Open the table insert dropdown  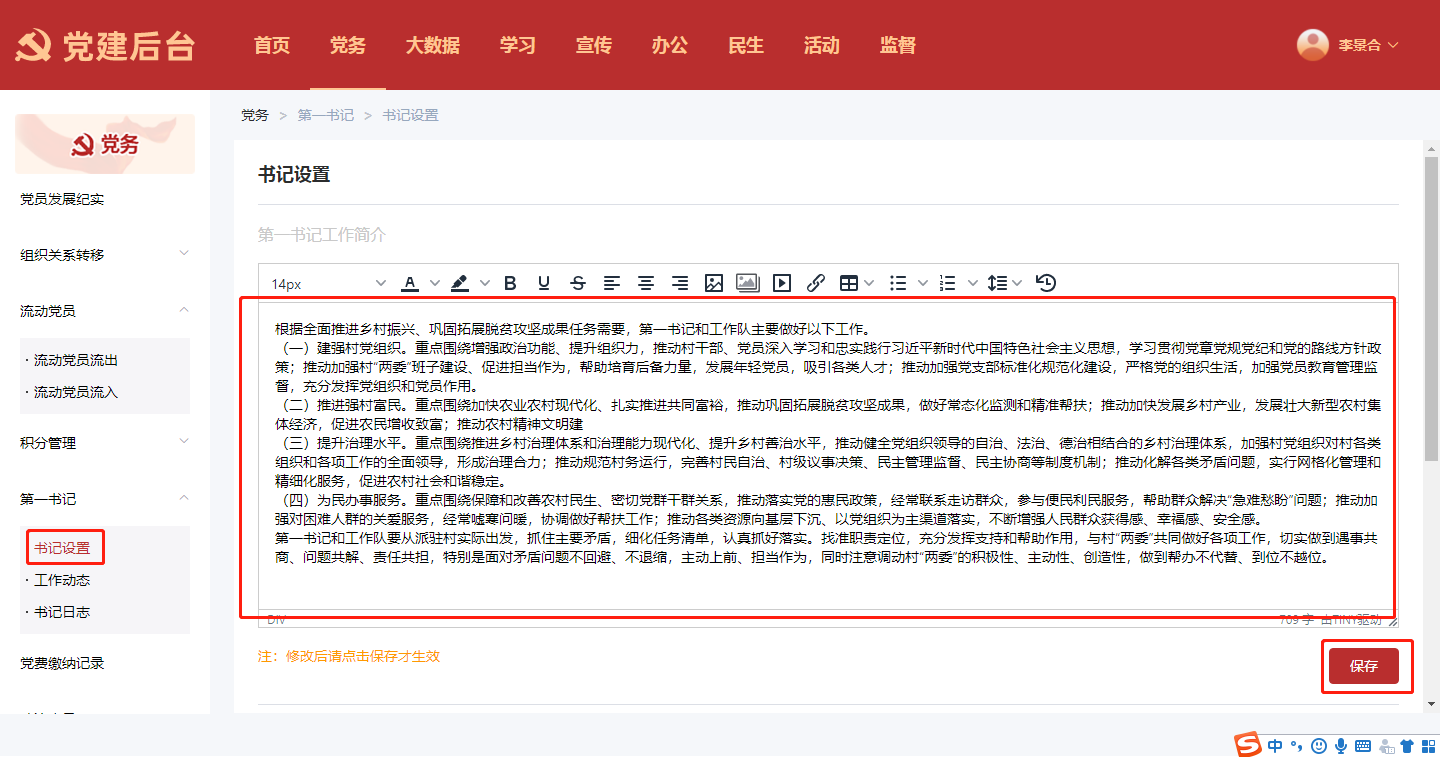tap(857, 283)
